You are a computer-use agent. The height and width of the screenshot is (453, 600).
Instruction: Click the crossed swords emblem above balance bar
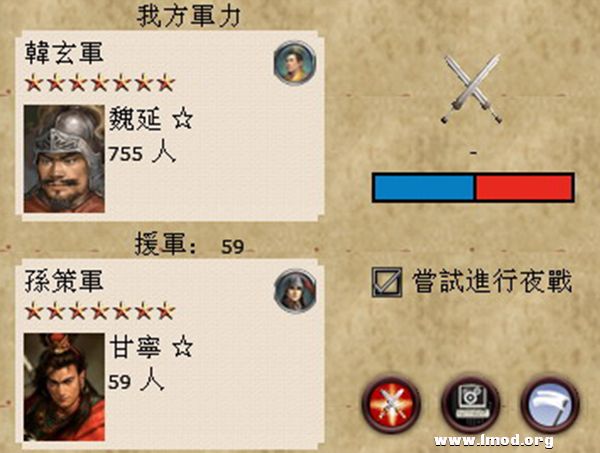[x=472, y=89]
